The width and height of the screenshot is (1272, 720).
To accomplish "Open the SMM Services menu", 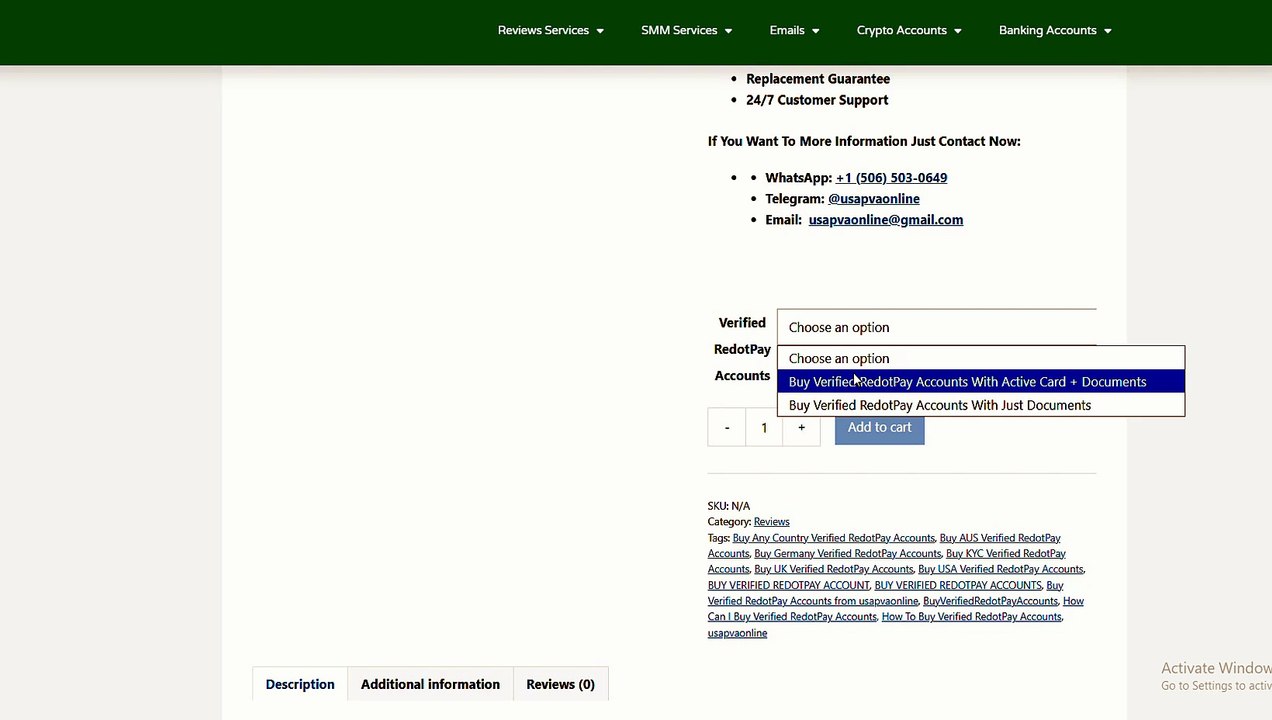I will (x=686, y=30).
